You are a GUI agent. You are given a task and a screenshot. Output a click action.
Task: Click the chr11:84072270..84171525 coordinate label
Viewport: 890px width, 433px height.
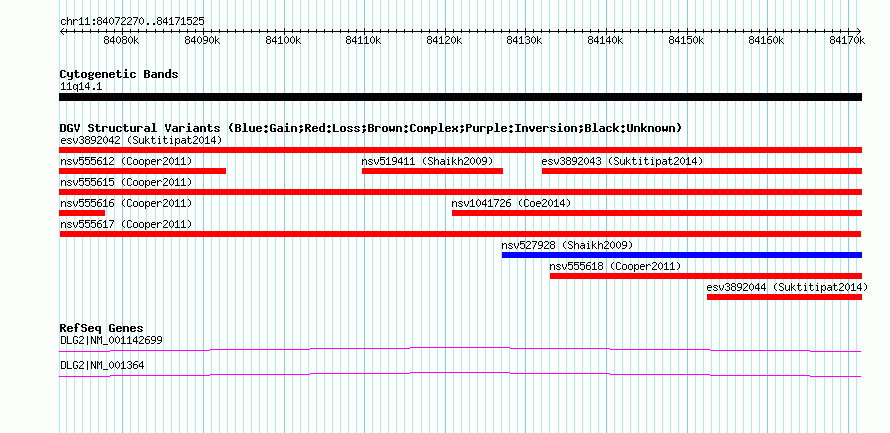132,21
